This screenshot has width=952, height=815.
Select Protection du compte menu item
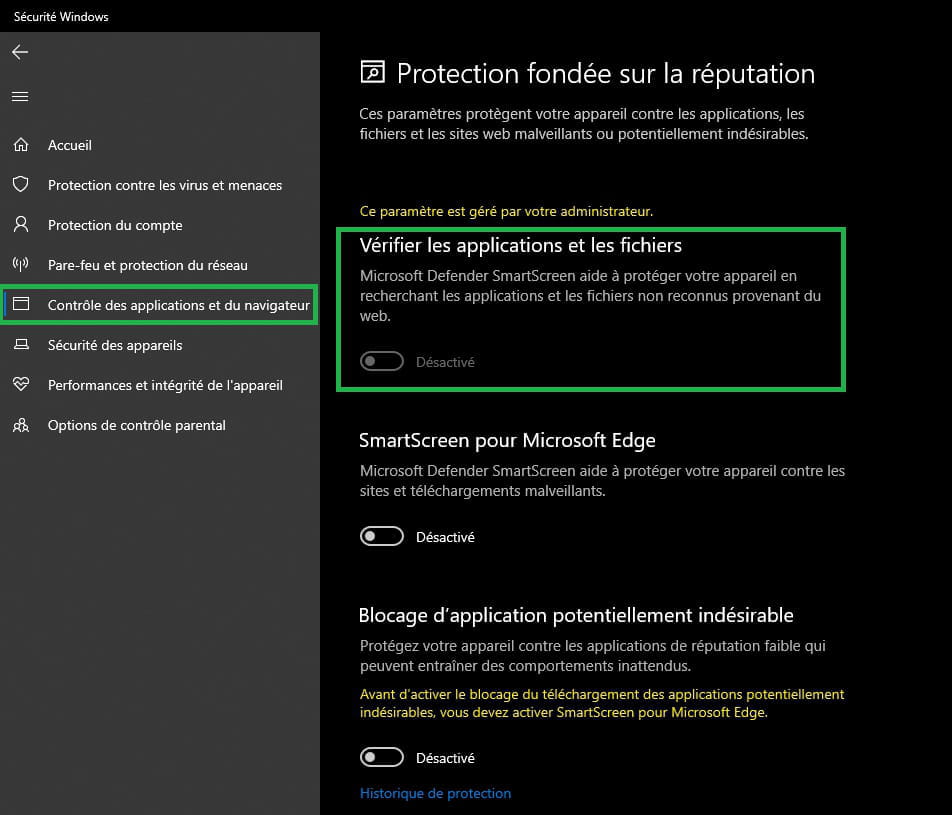pos(115,225)
